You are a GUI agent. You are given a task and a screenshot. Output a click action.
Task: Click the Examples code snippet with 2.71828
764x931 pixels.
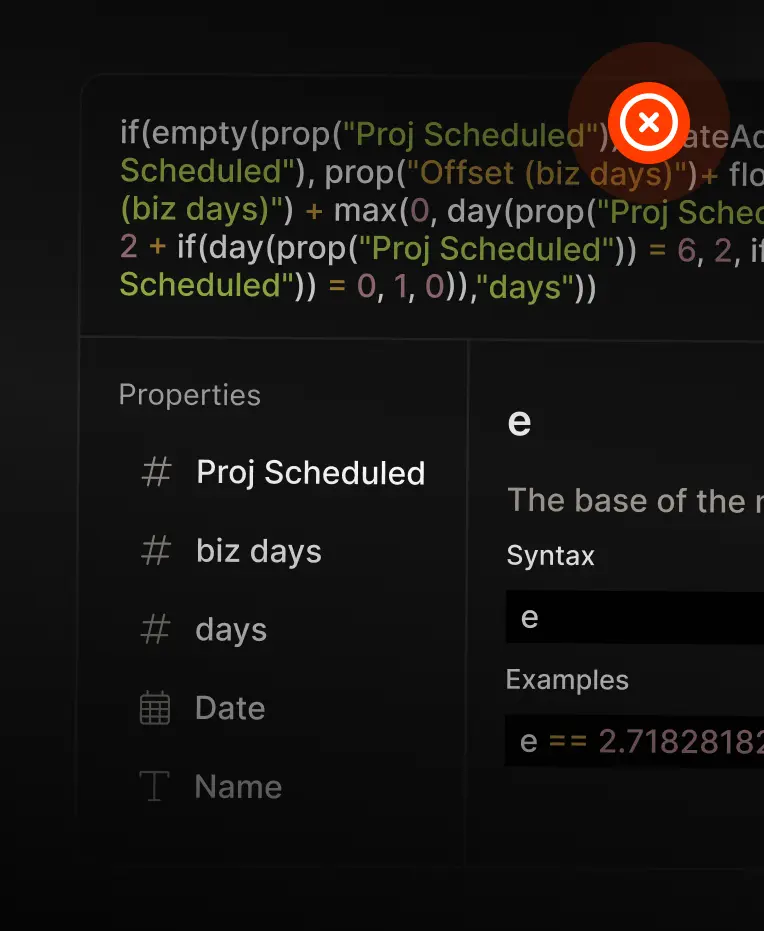pos(635,741)
